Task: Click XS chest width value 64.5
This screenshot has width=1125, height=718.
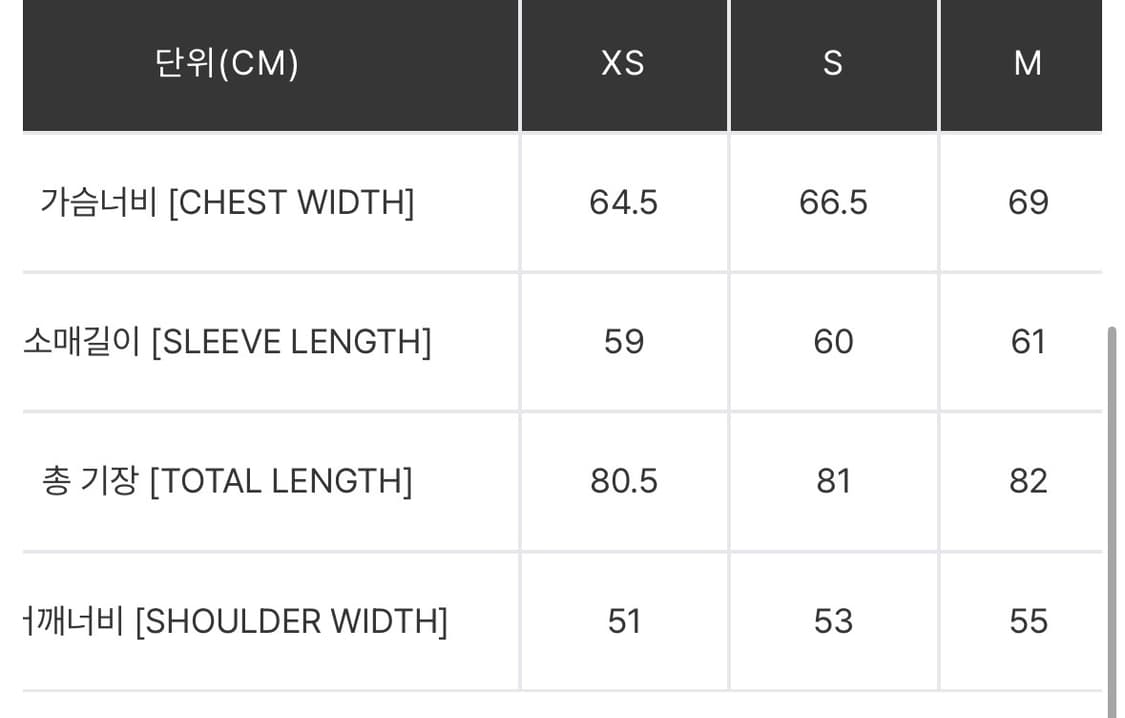Action: pos(623,203)
